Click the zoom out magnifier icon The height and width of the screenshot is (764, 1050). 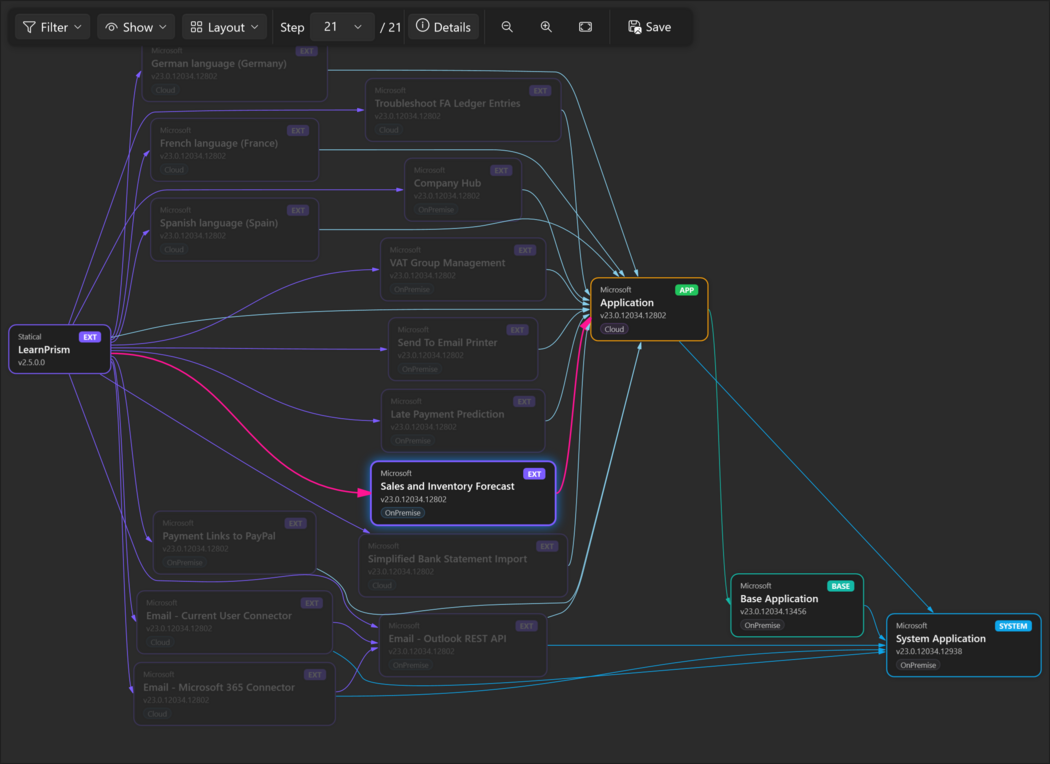point(507,27)
